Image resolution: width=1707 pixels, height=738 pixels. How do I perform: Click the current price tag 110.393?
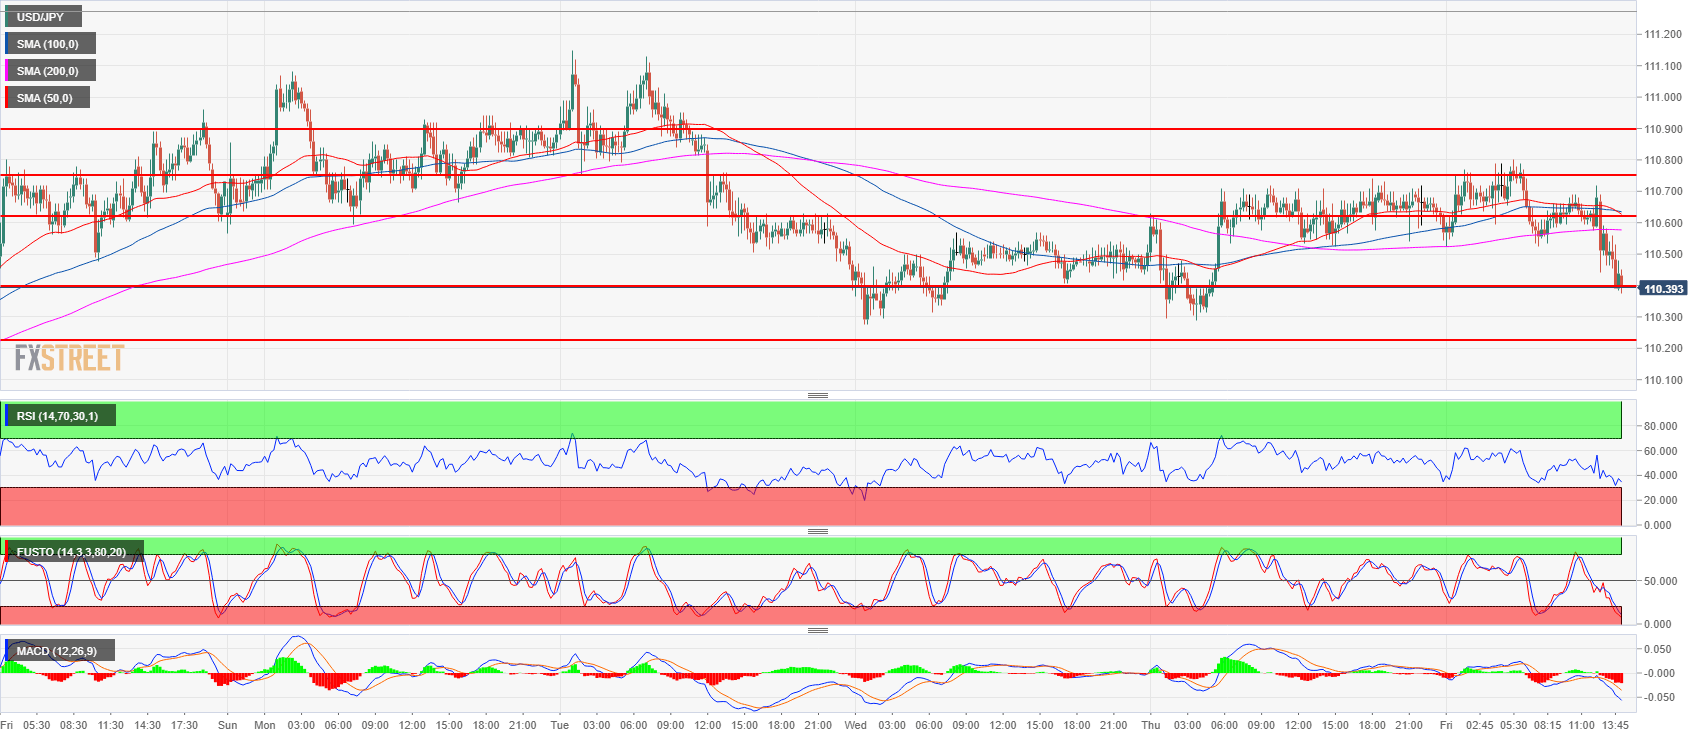[x=1664, y=289]
